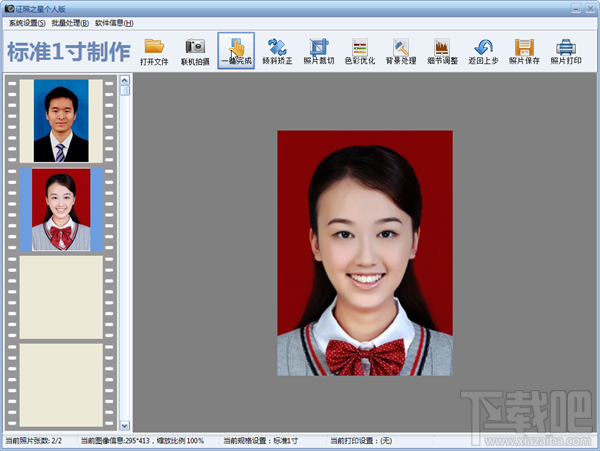
Task: Click the filmstrip scrollbar down arrow
Action: click(x=125, y=426)
